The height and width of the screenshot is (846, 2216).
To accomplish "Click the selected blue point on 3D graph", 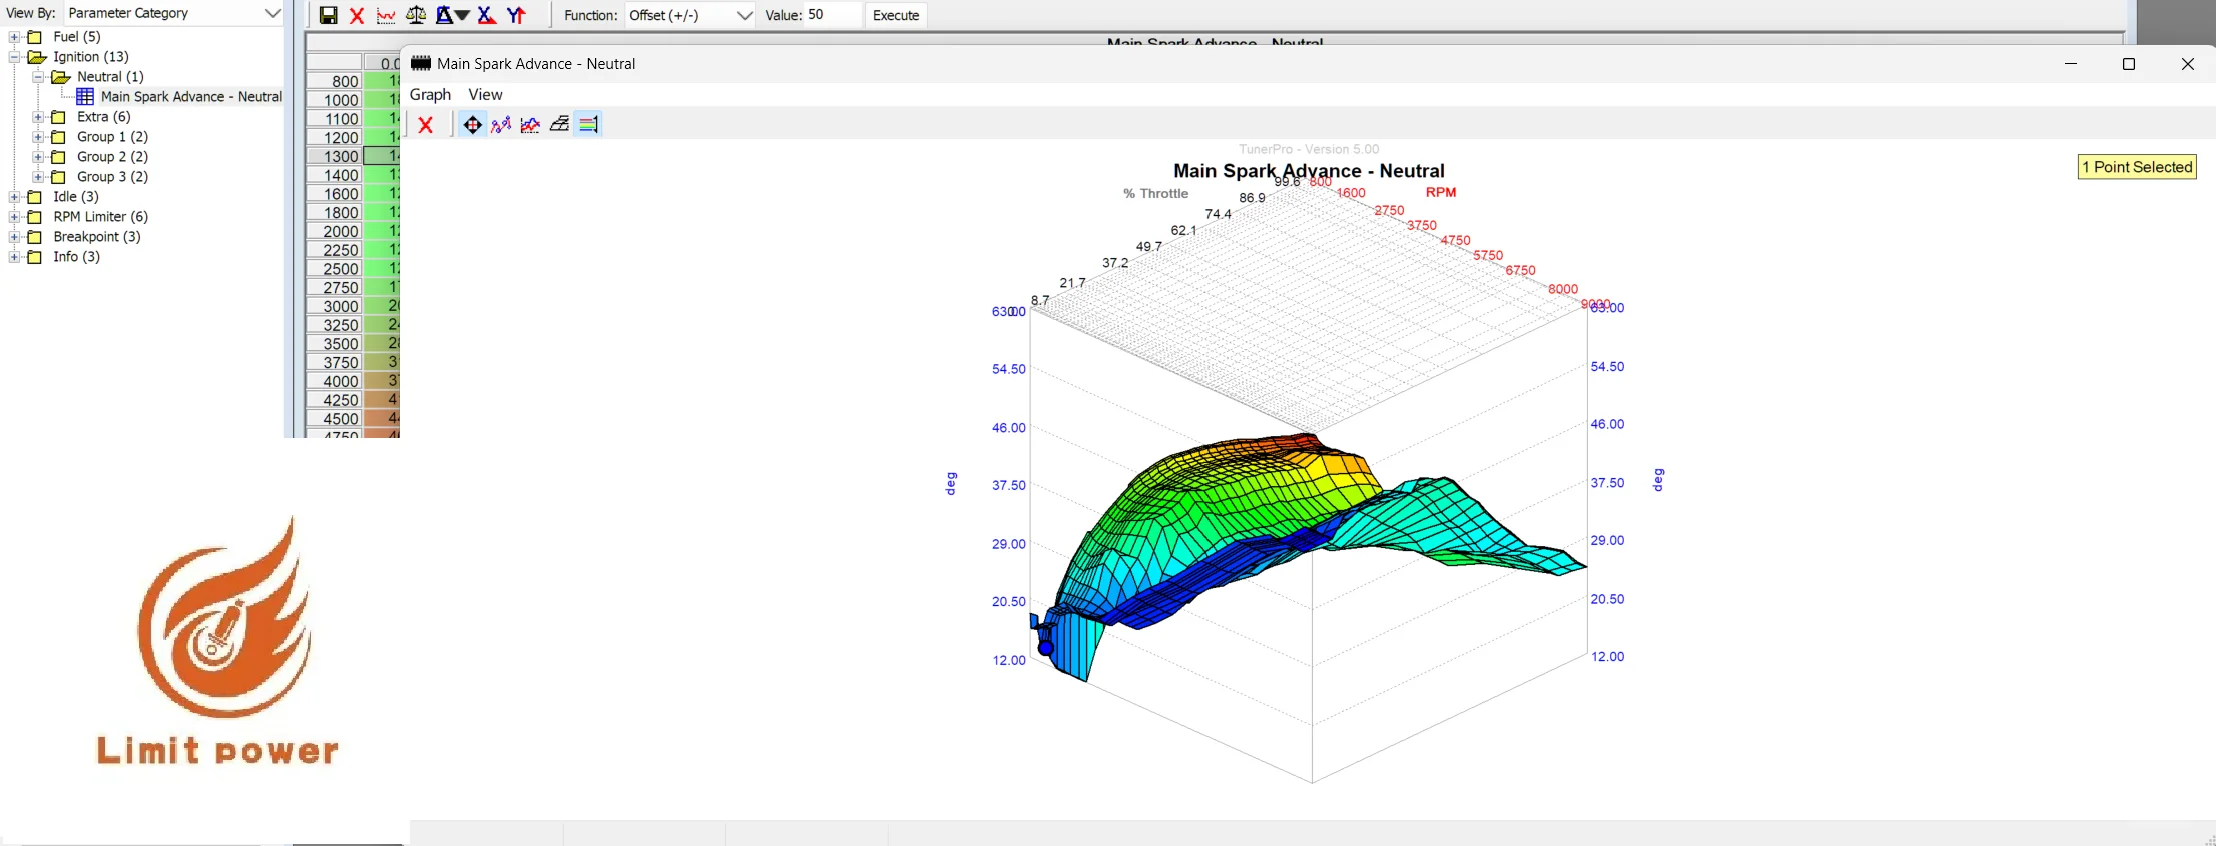I will click(1046, 648).
